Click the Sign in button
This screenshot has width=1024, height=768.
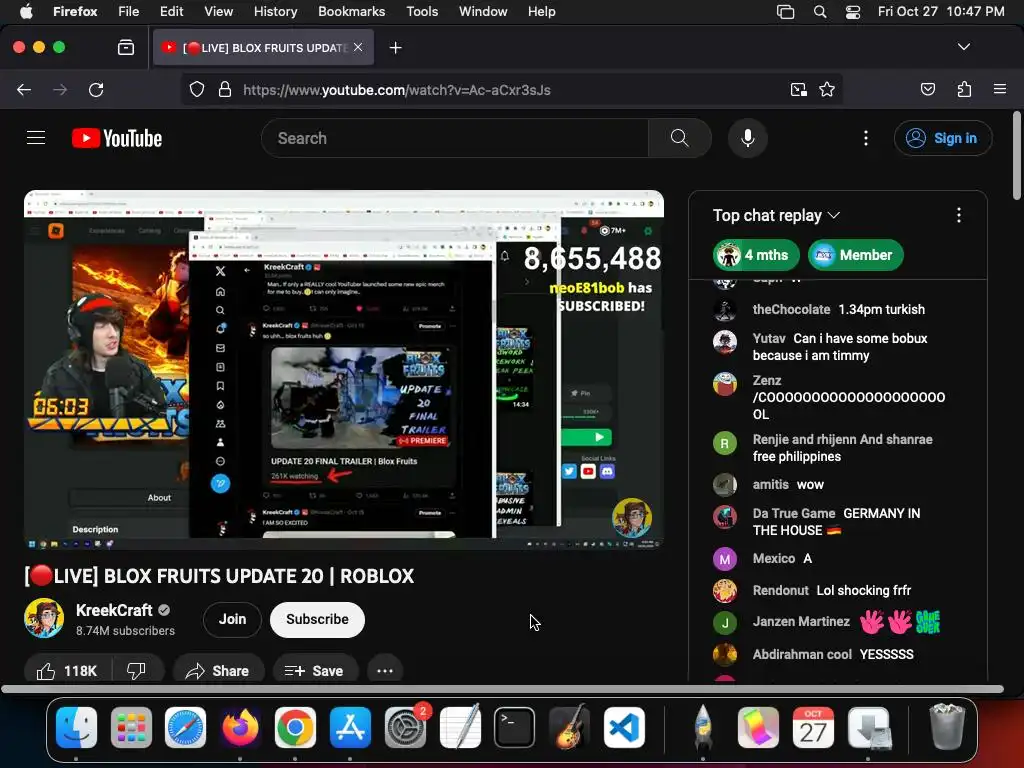pos(943,138)
